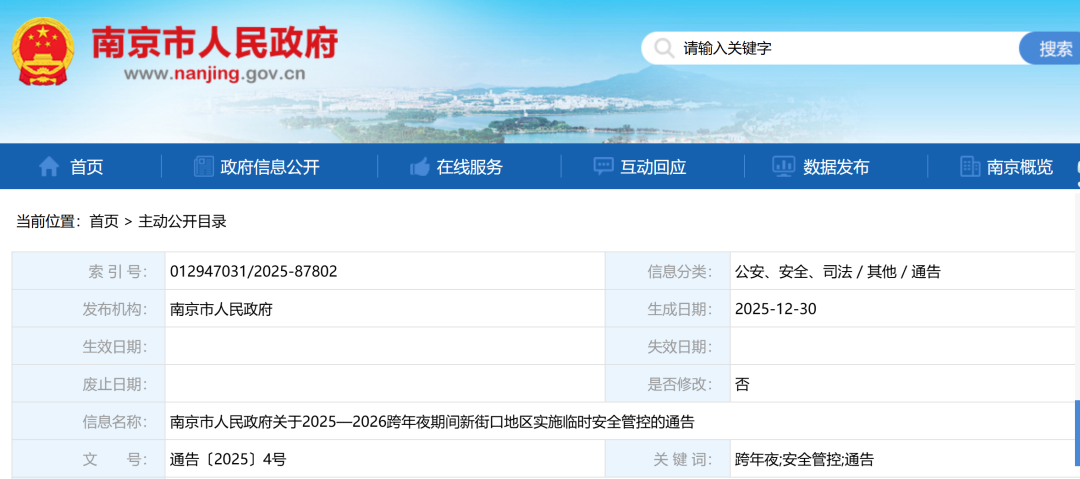Click the building icon beside 南京概览
The height and width of the screenshot is (479, 1080).
[969, 167]
